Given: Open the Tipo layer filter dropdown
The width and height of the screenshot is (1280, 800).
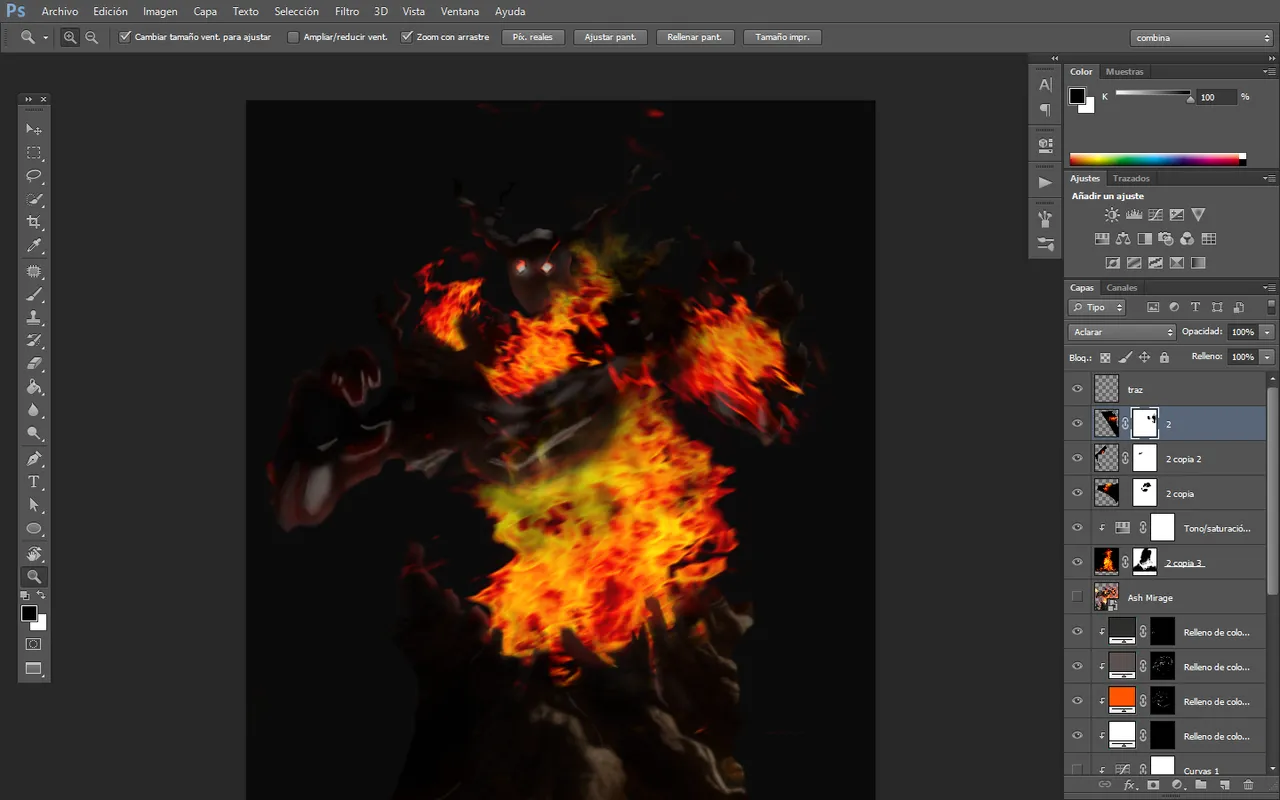Looking at the screenshot, I should tap(1097, 308).
